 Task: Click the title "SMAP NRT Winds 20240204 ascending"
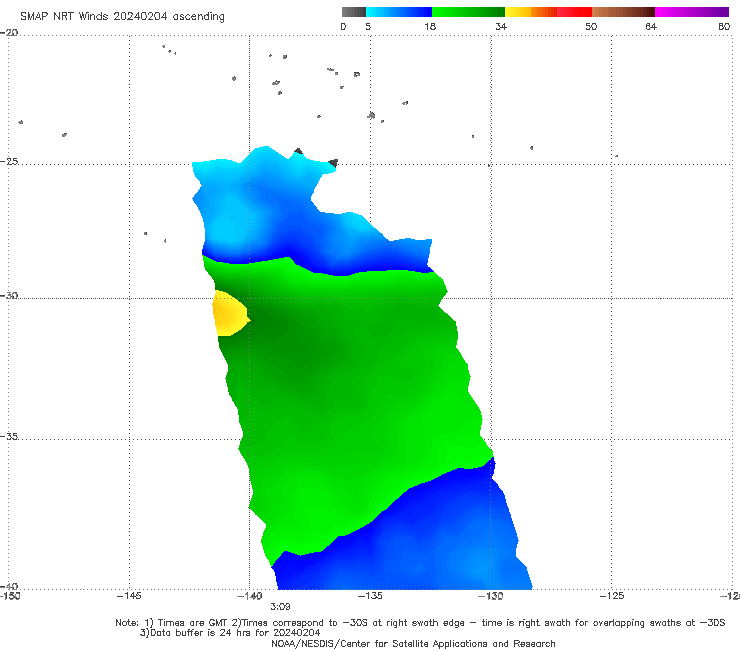coord(122,17)
